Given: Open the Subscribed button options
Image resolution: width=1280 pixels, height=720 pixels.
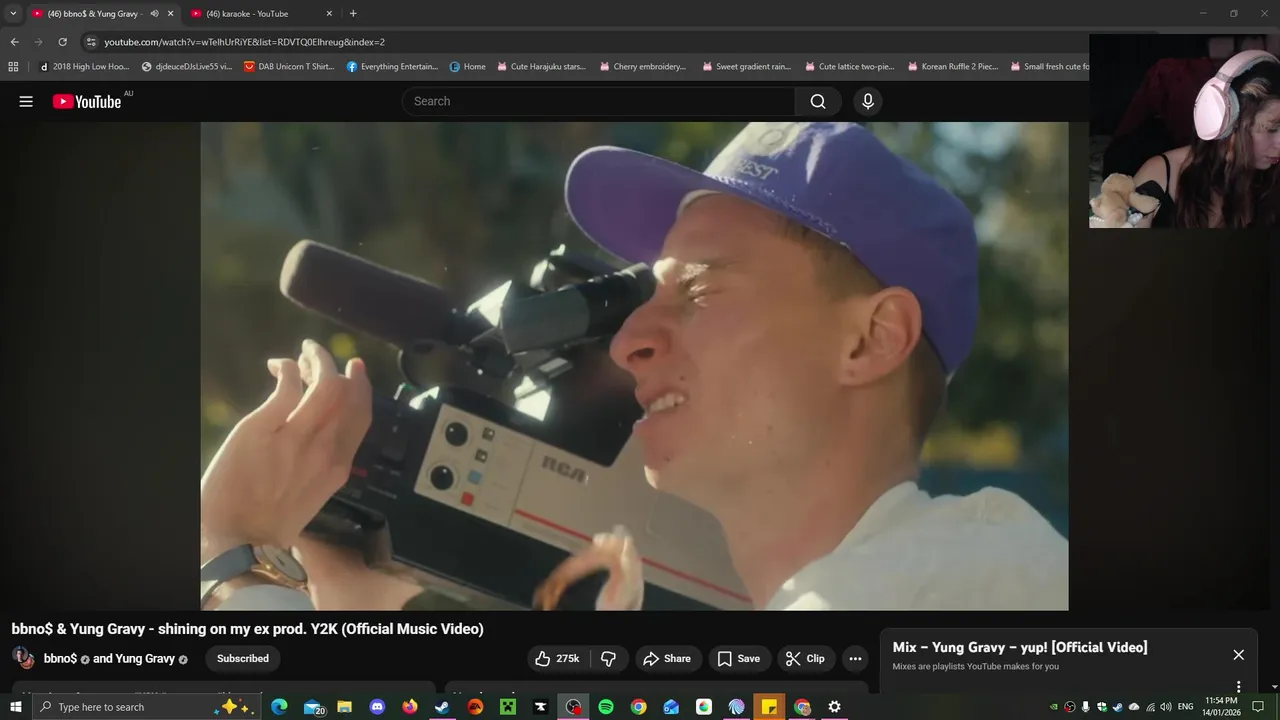Looking at the screenshot, I should click(x=243, y=658).
